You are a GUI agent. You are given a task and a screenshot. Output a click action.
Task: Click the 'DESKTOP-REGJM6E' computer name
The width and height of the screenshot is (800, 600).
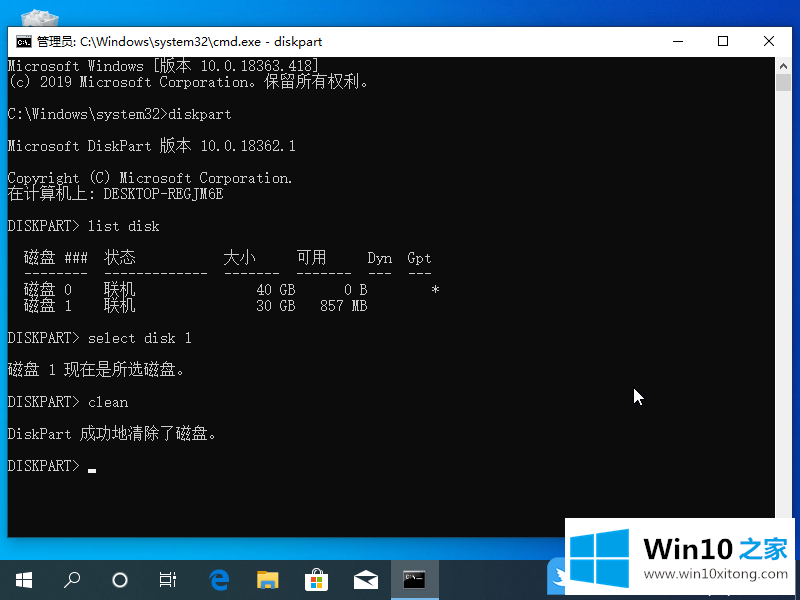pyautogui.click(x=163, y=194)
